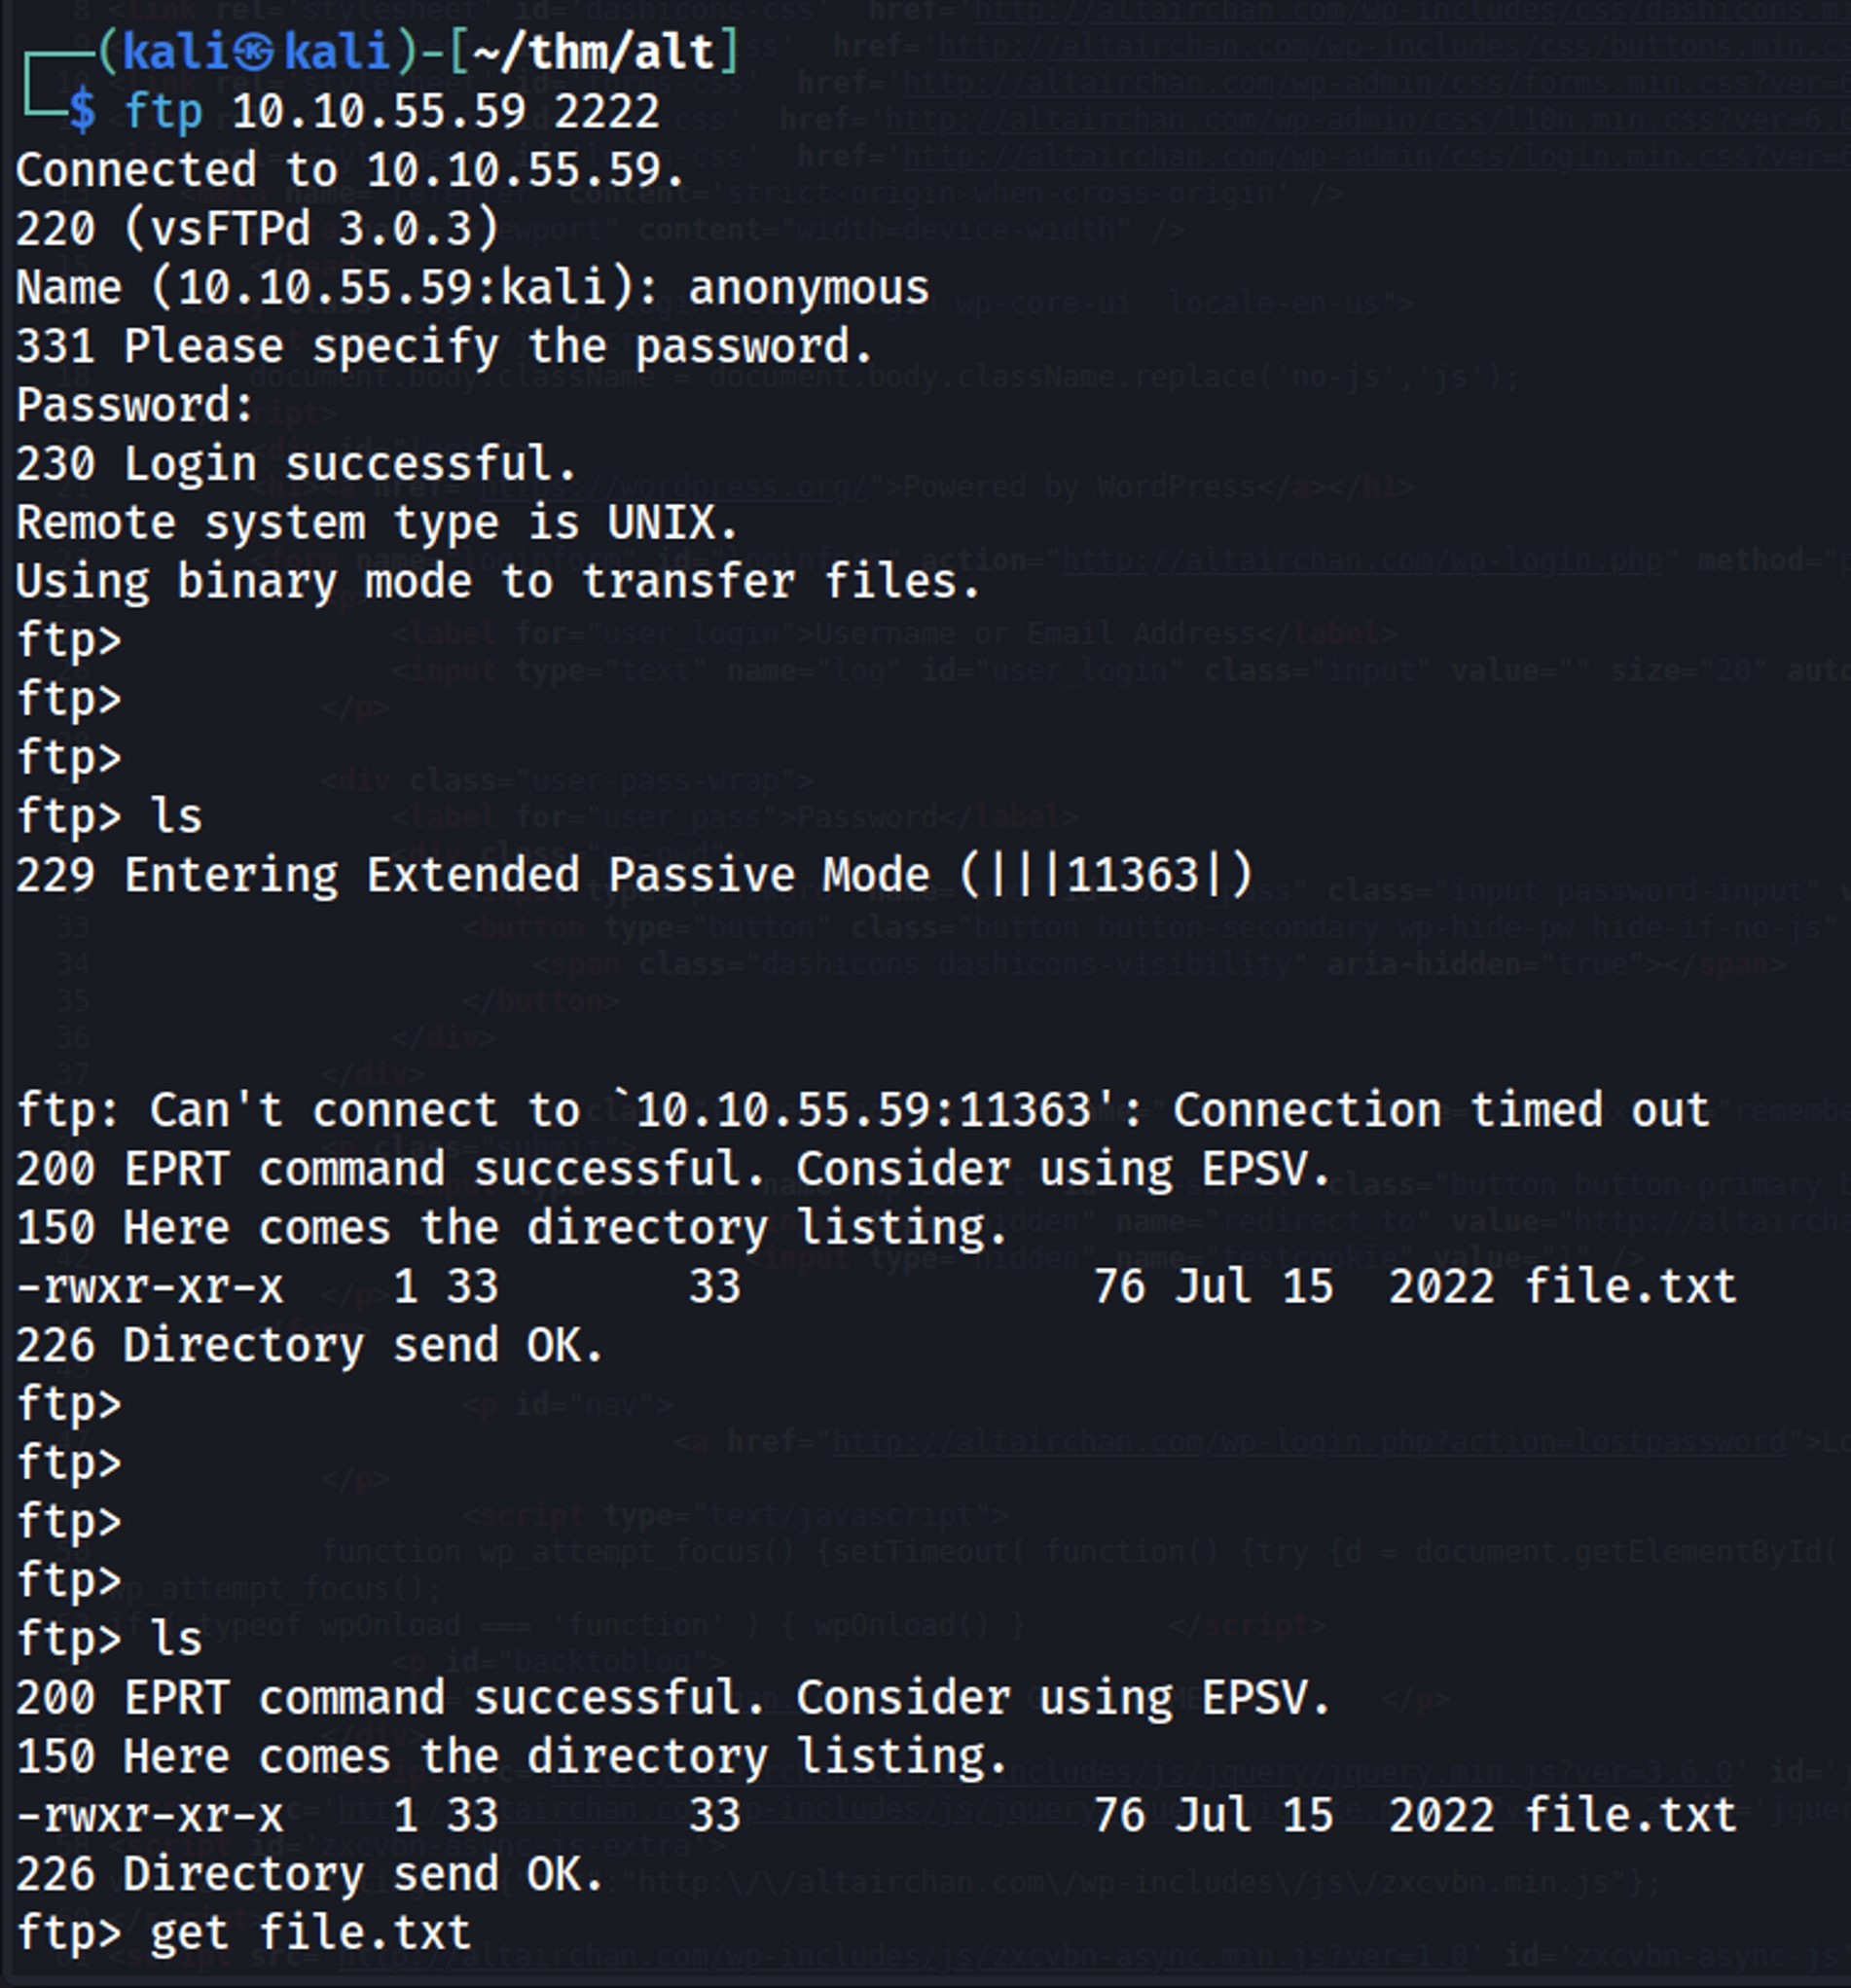Click the "Connection timed out" error text

(1440, 1111)
